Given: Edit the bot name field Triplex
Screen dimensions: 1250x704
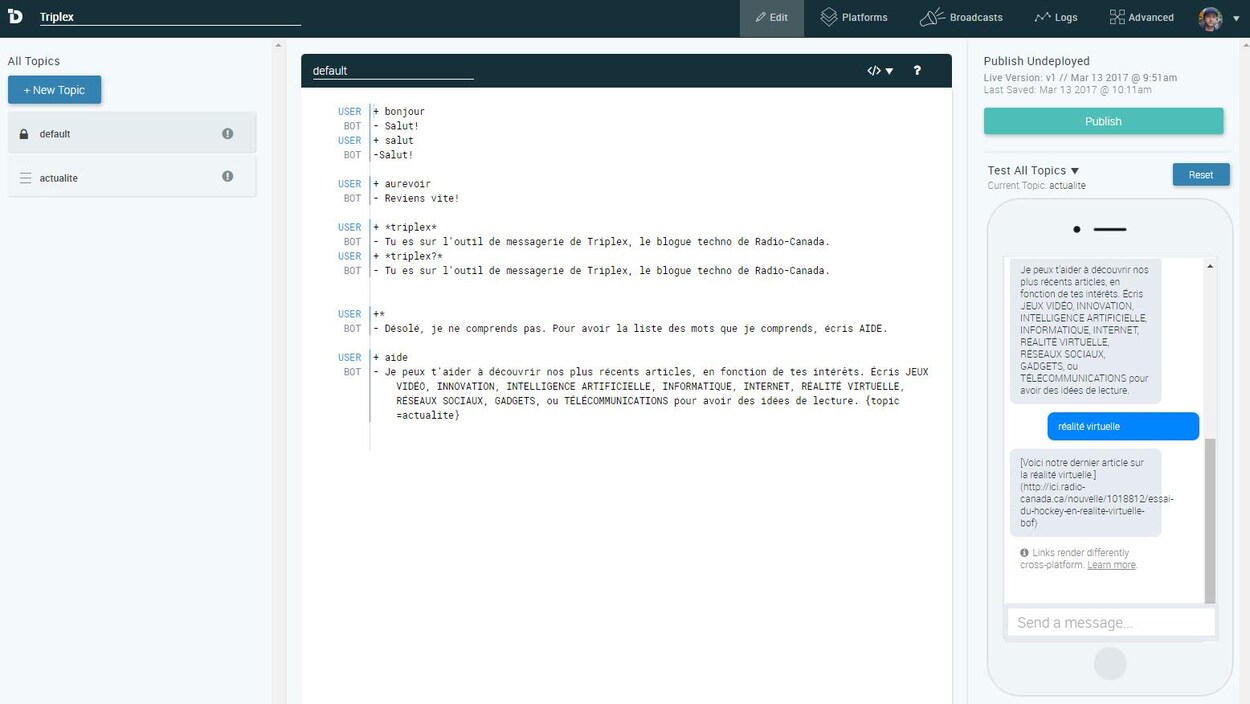Looking at the screenshot, I should 170,17.
